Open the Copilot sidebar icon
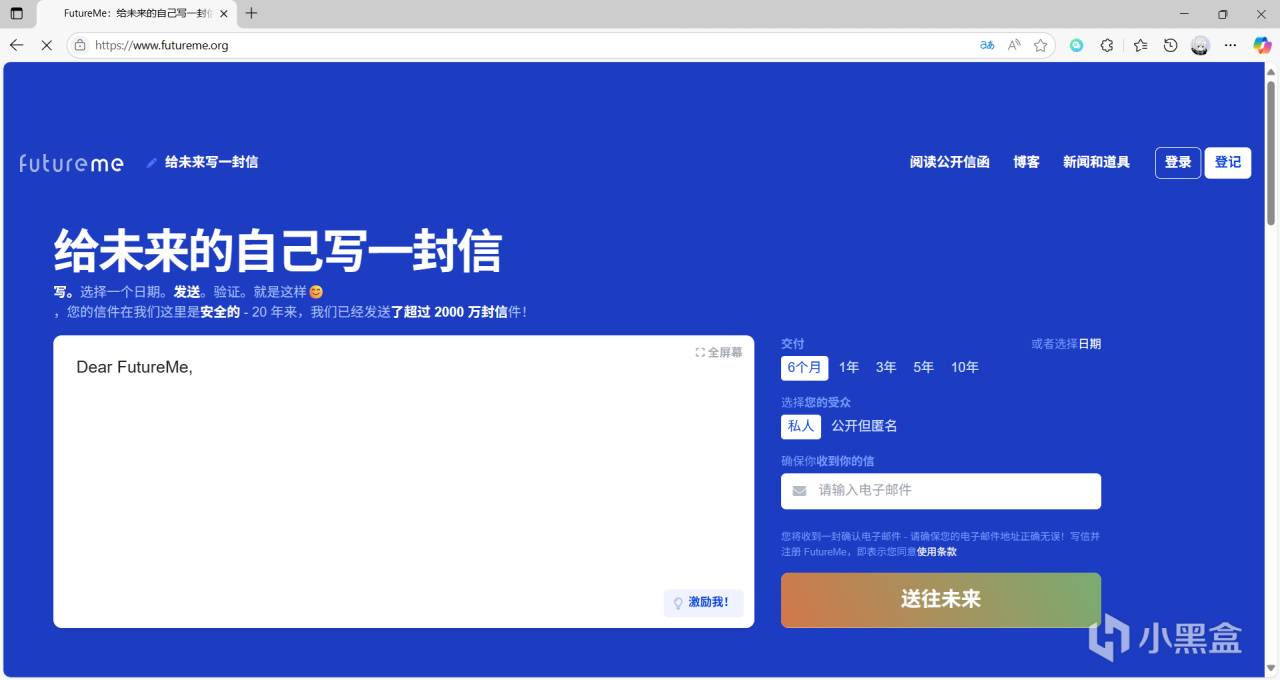Screen dimensions: 1280x680 (1263, 45)
